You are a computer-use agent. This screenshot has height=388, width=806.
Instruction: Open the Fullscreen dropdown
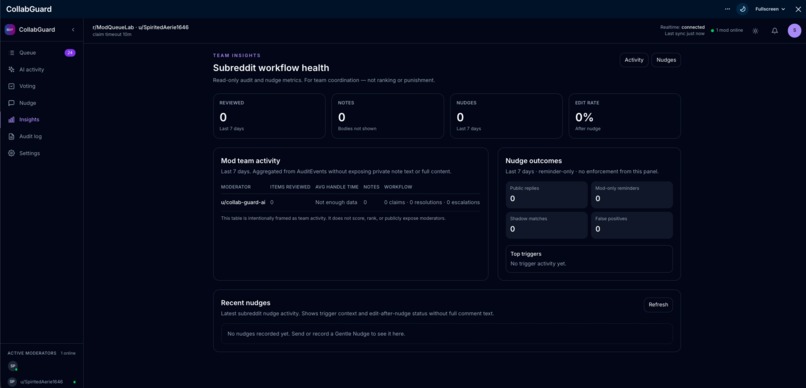tap(770, 9)
